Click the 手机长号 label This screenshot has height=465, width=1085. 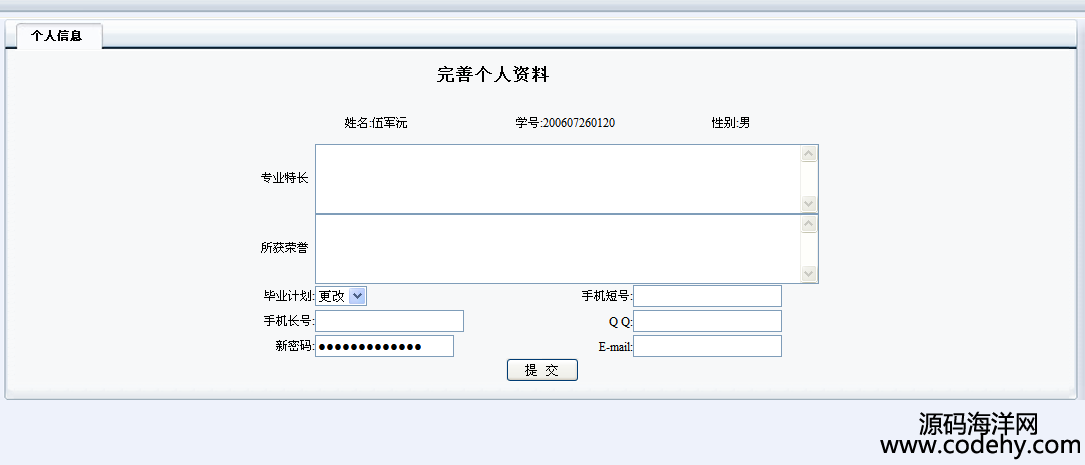(289, 321)
